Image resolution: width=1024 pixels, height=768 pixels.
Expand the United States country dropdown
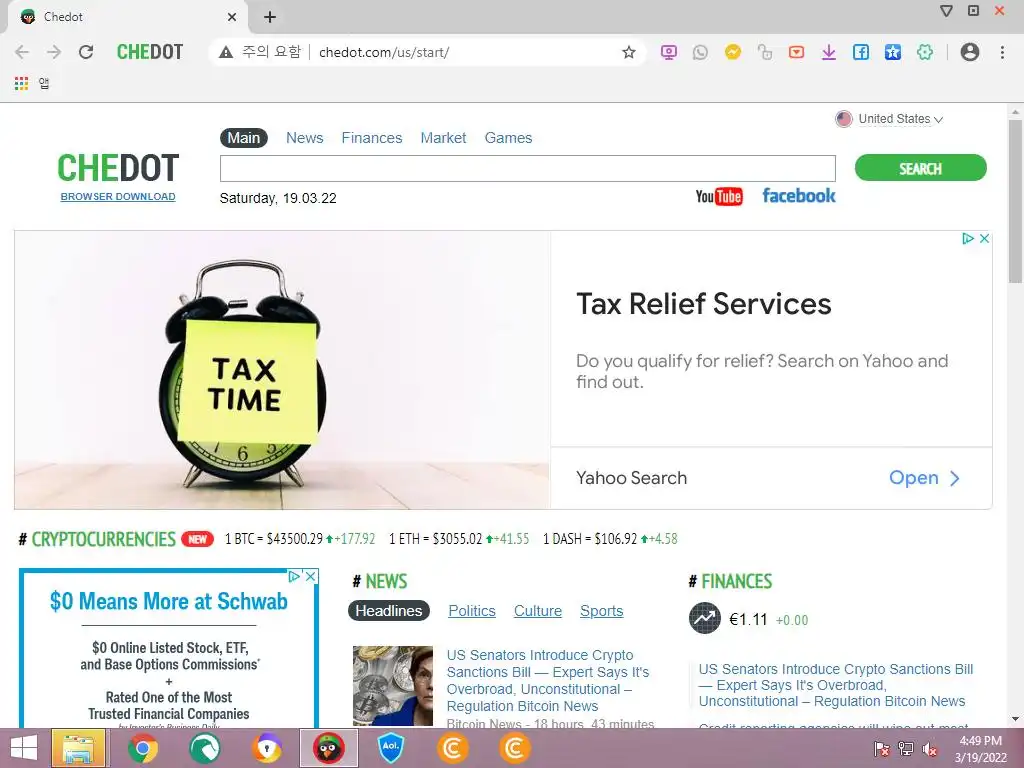click(889, 119)
